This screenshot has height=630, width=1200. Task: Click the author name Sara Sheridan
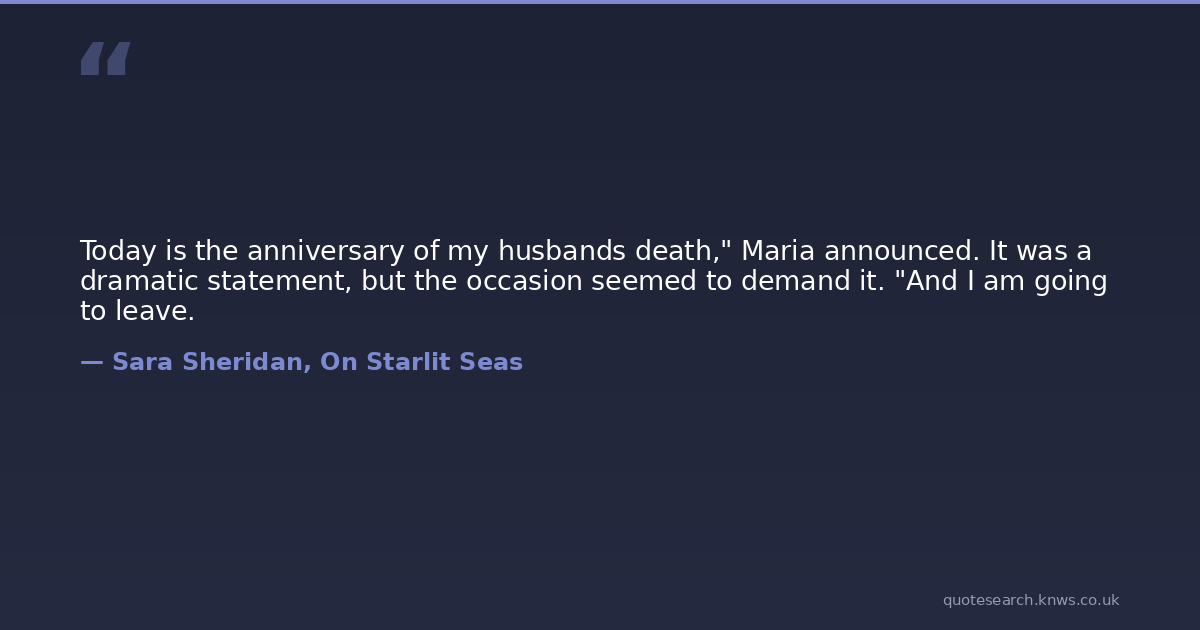click(208, 362)
